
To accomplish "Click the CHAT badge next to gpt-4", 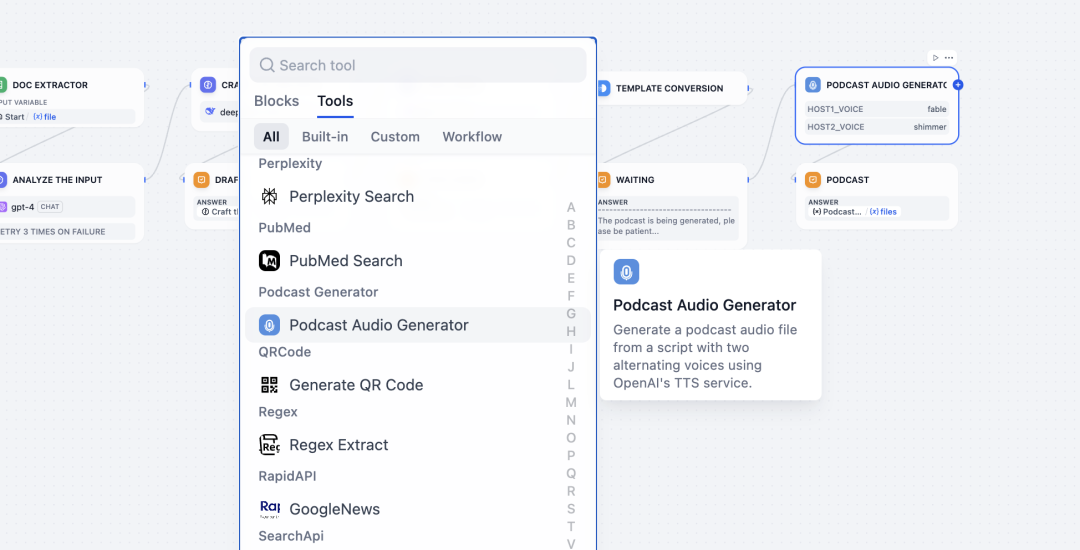I will (x=50, y=207).
